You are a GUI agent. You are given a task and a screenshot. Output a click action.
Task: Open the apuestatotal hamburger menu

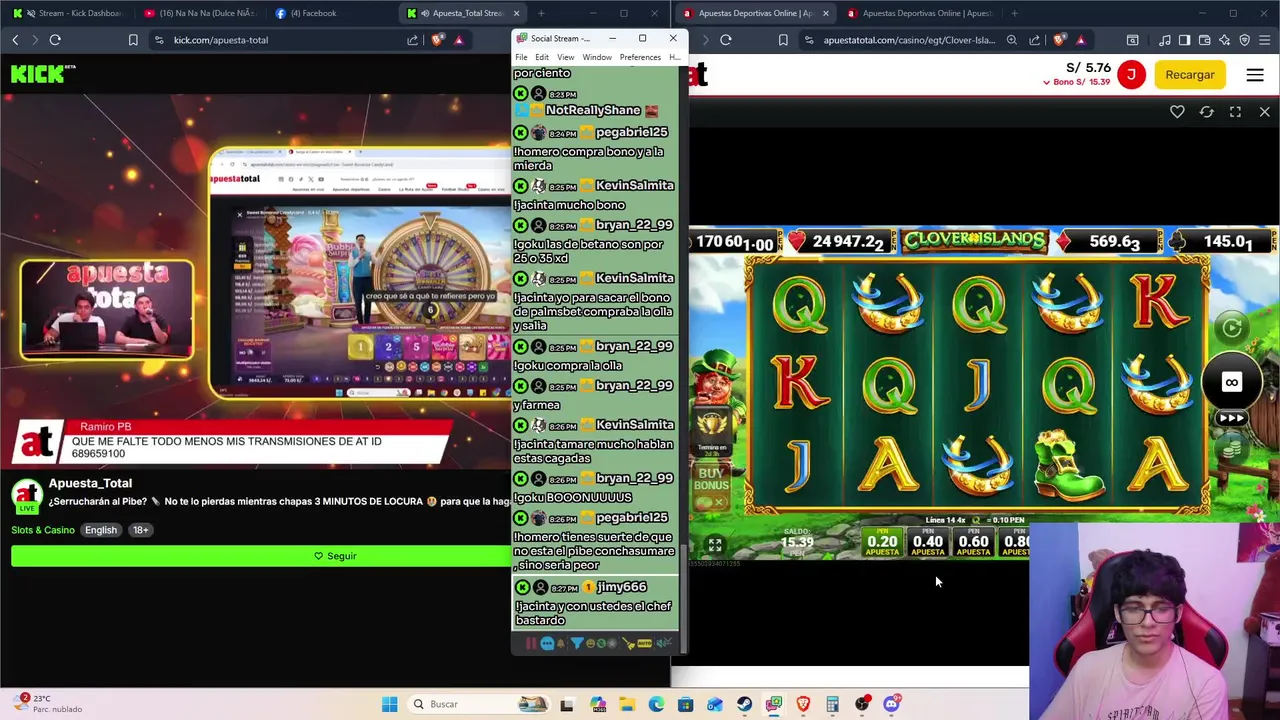tap(1255, 75)
